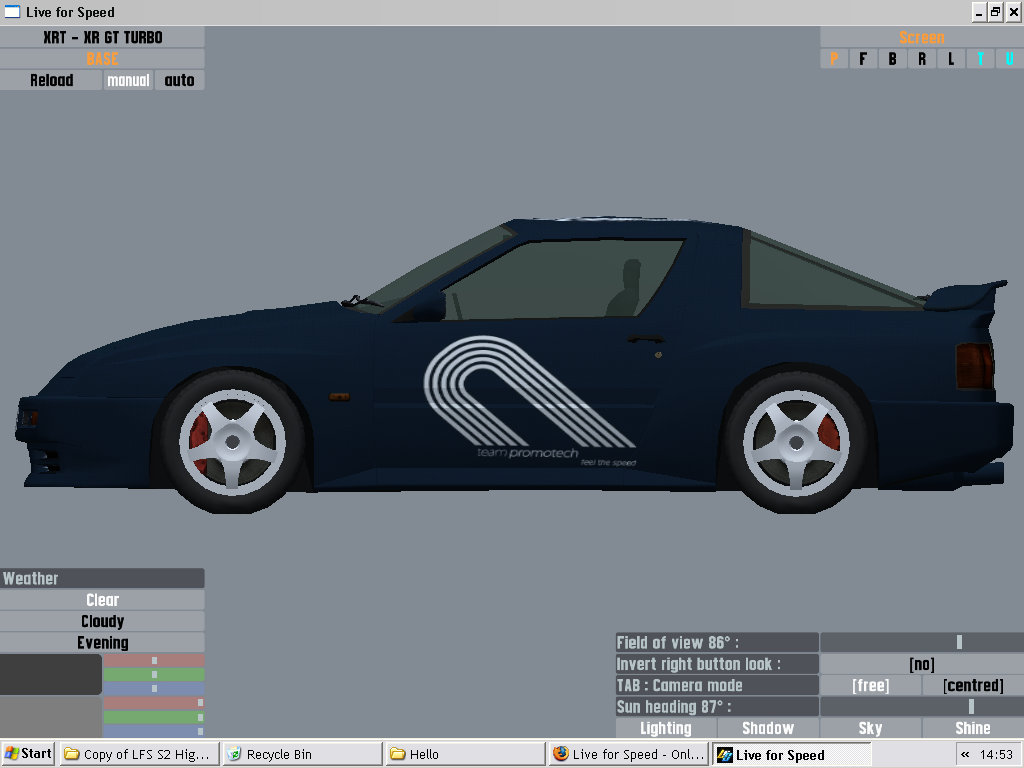Viewport: 1024px width, 768px height.
Task: Adjust green slider of dark color
Action: pyautogui.click(x=154, y=675)
